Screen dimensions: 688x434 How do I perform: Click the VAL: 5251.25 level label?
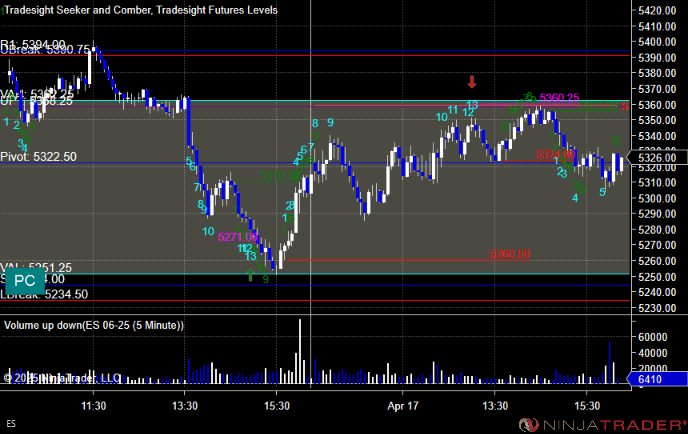point(36,267)
